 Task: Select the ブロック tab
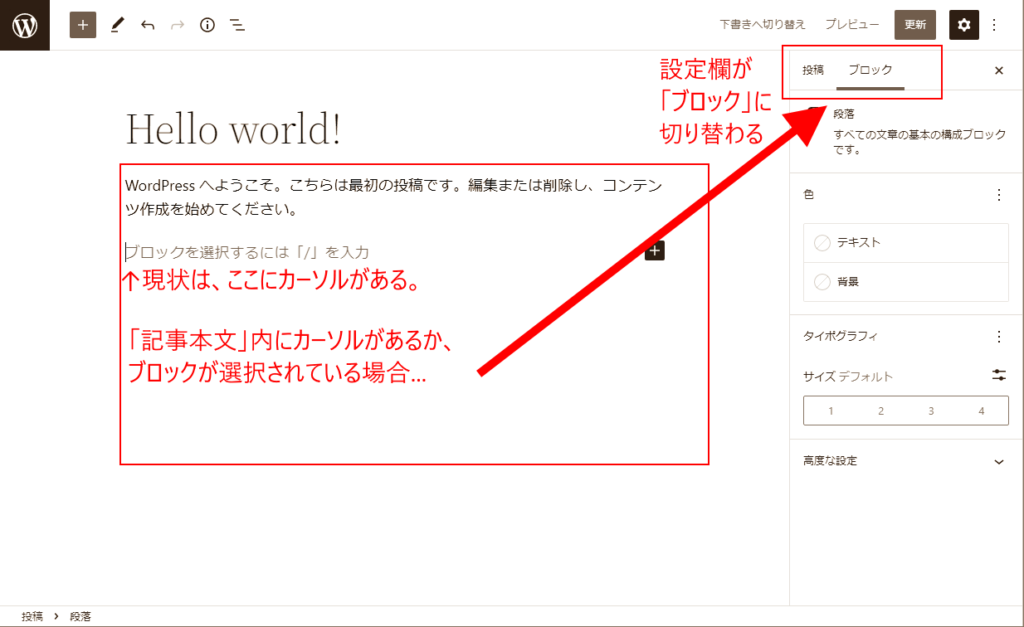[870, 70]
